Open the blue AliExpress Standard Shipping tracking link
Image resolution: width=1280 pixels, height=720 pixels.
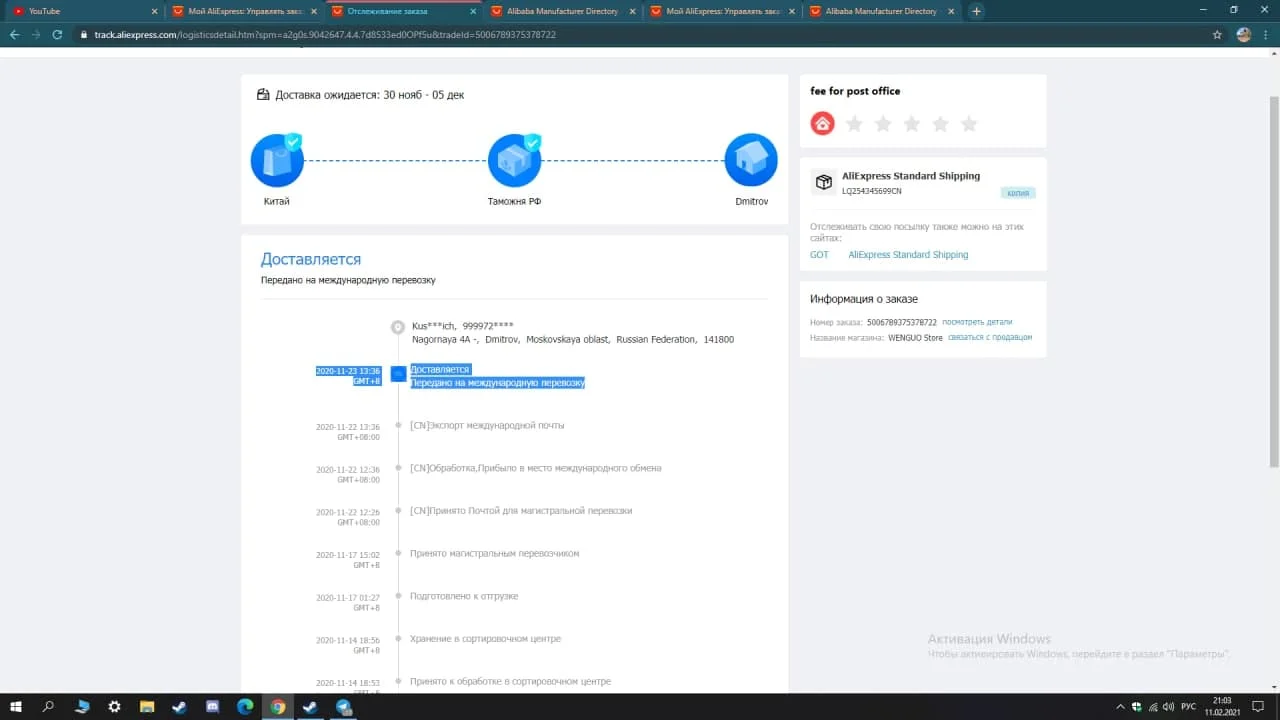[908, 255]
